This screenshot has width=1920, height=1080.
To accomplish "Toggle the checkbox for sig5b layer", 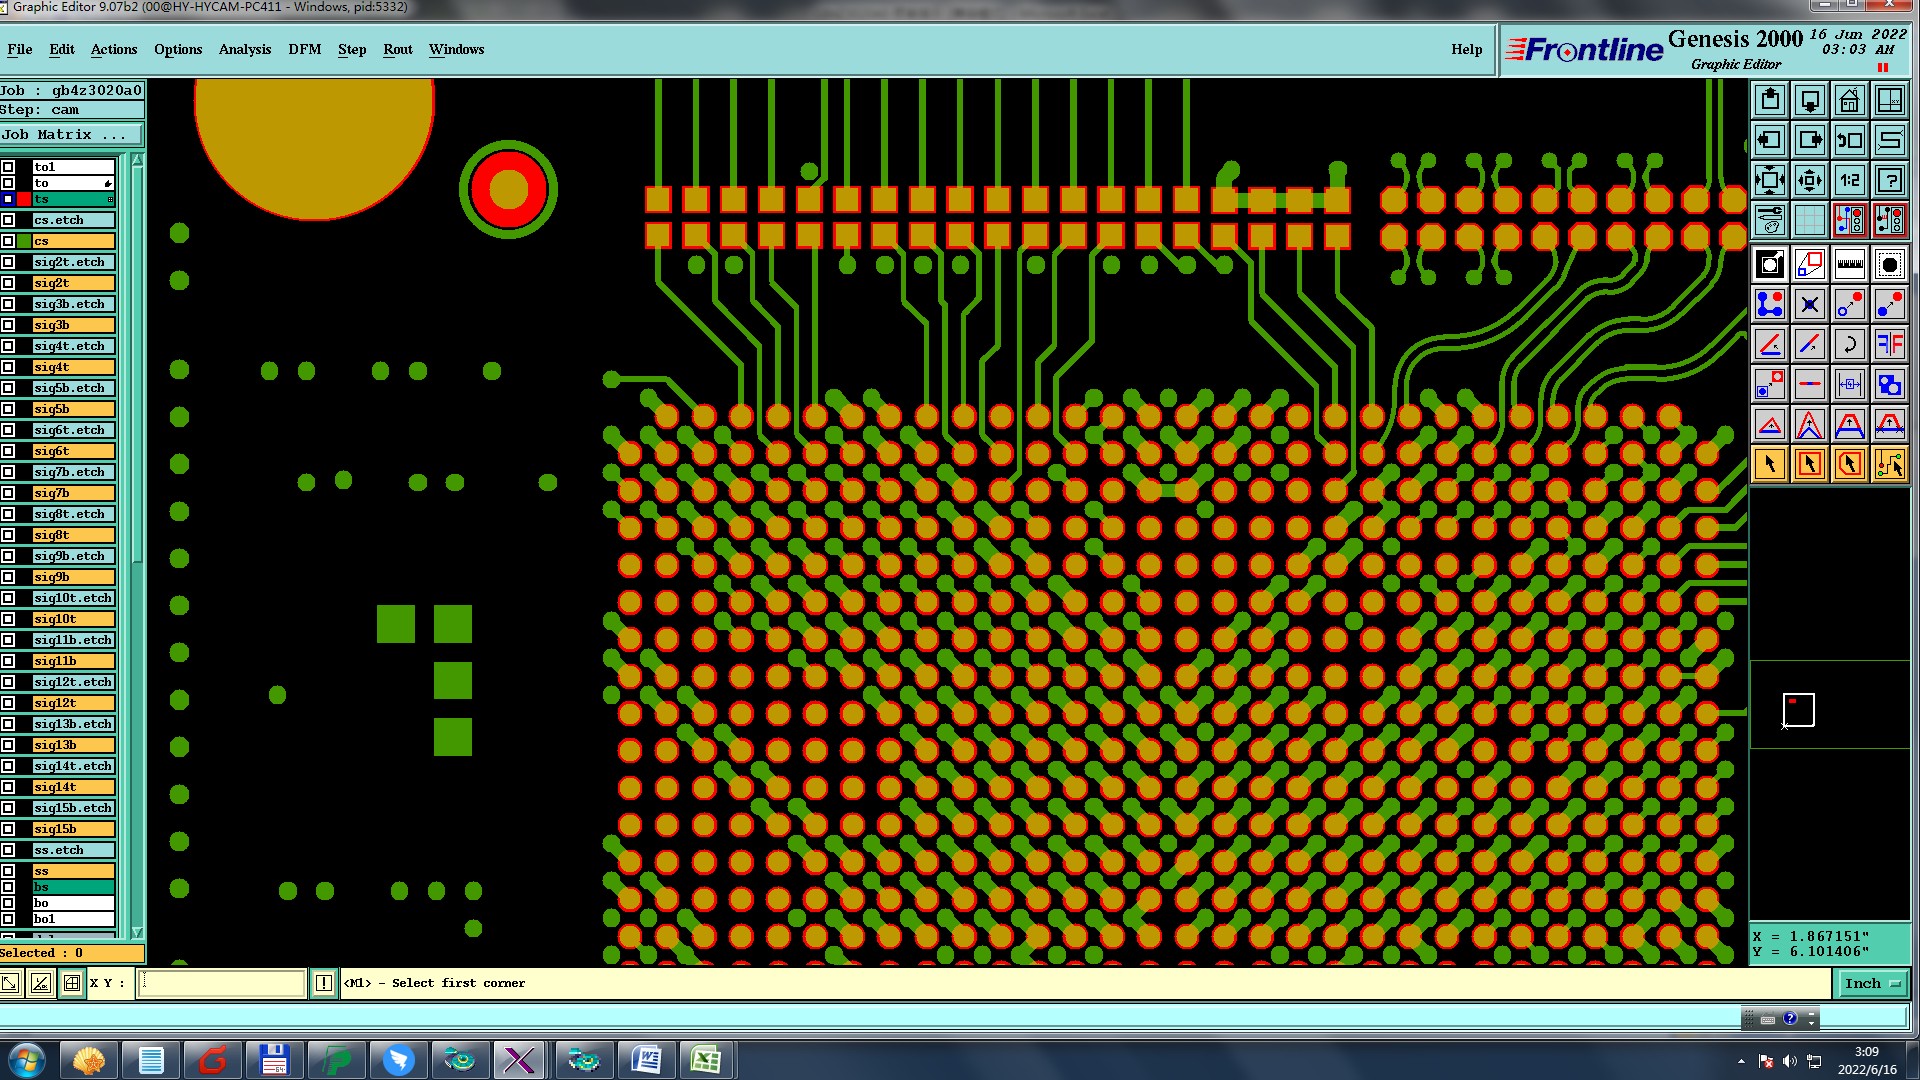I will point(8,409).
